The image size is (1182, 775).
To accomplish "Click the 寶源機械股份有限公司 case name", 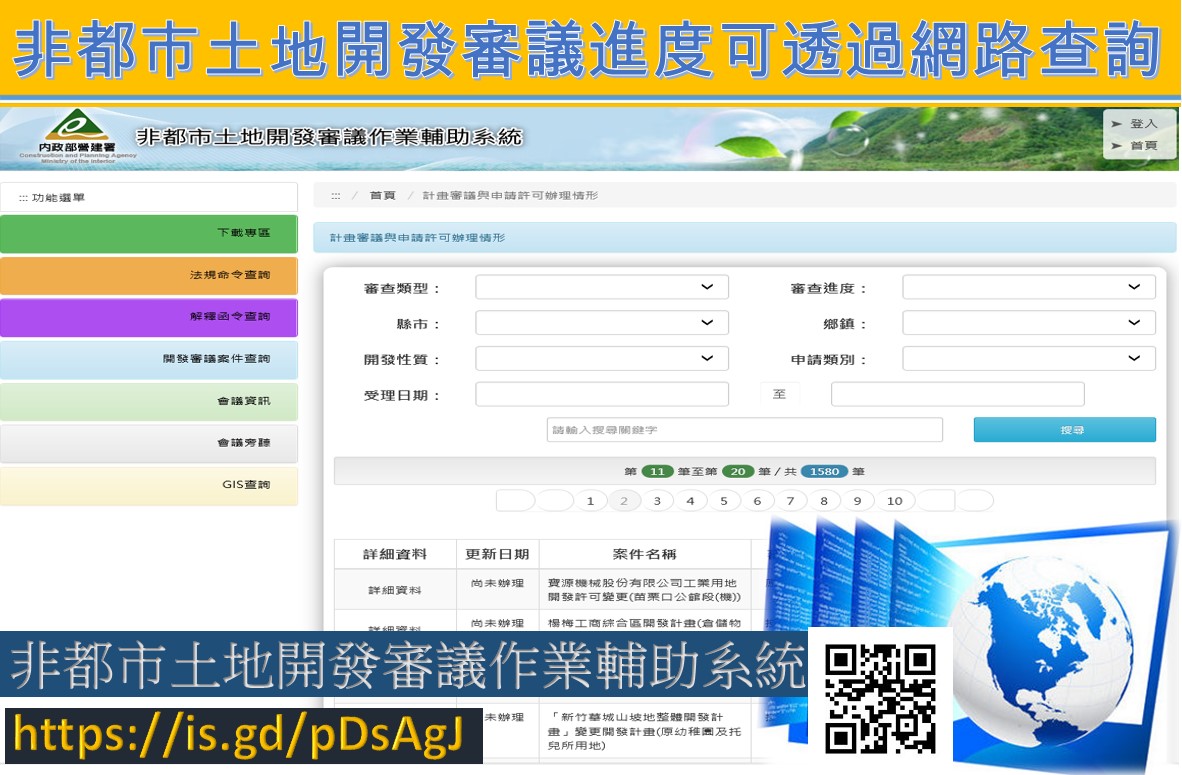I will point(645,590).
